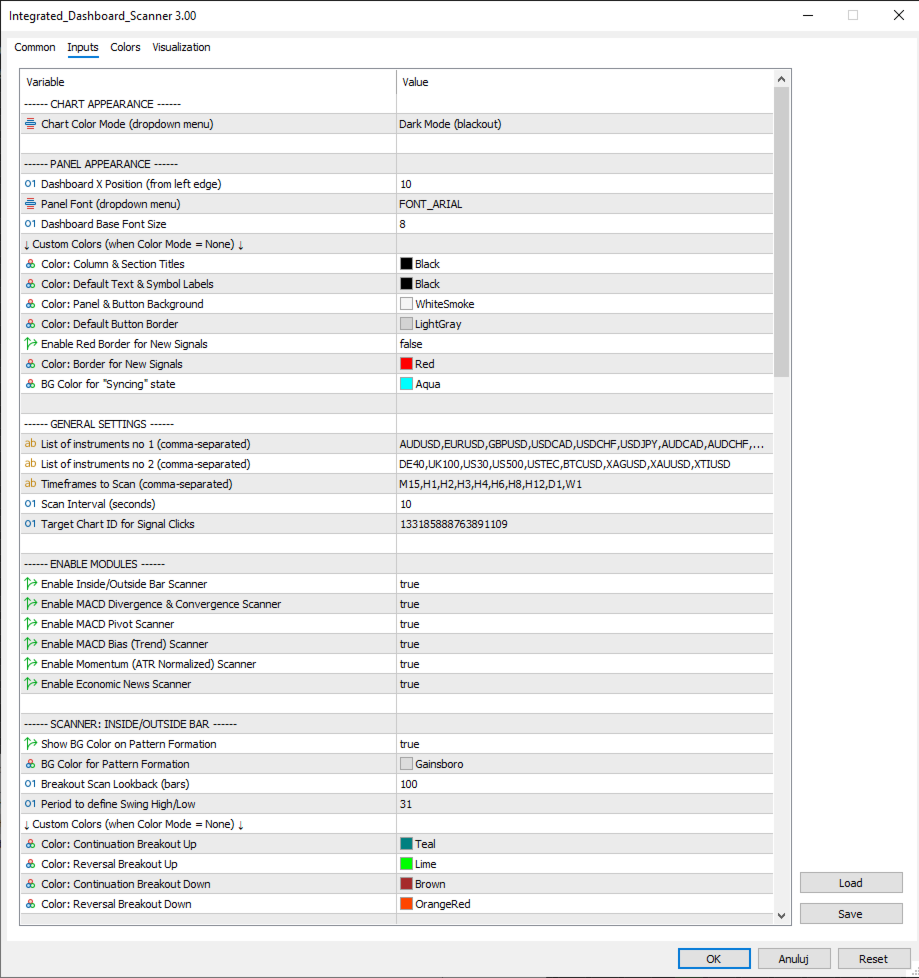Click color icon beside Default Text & Symbol Labels
Screen dimensions: 919x978
30,284
